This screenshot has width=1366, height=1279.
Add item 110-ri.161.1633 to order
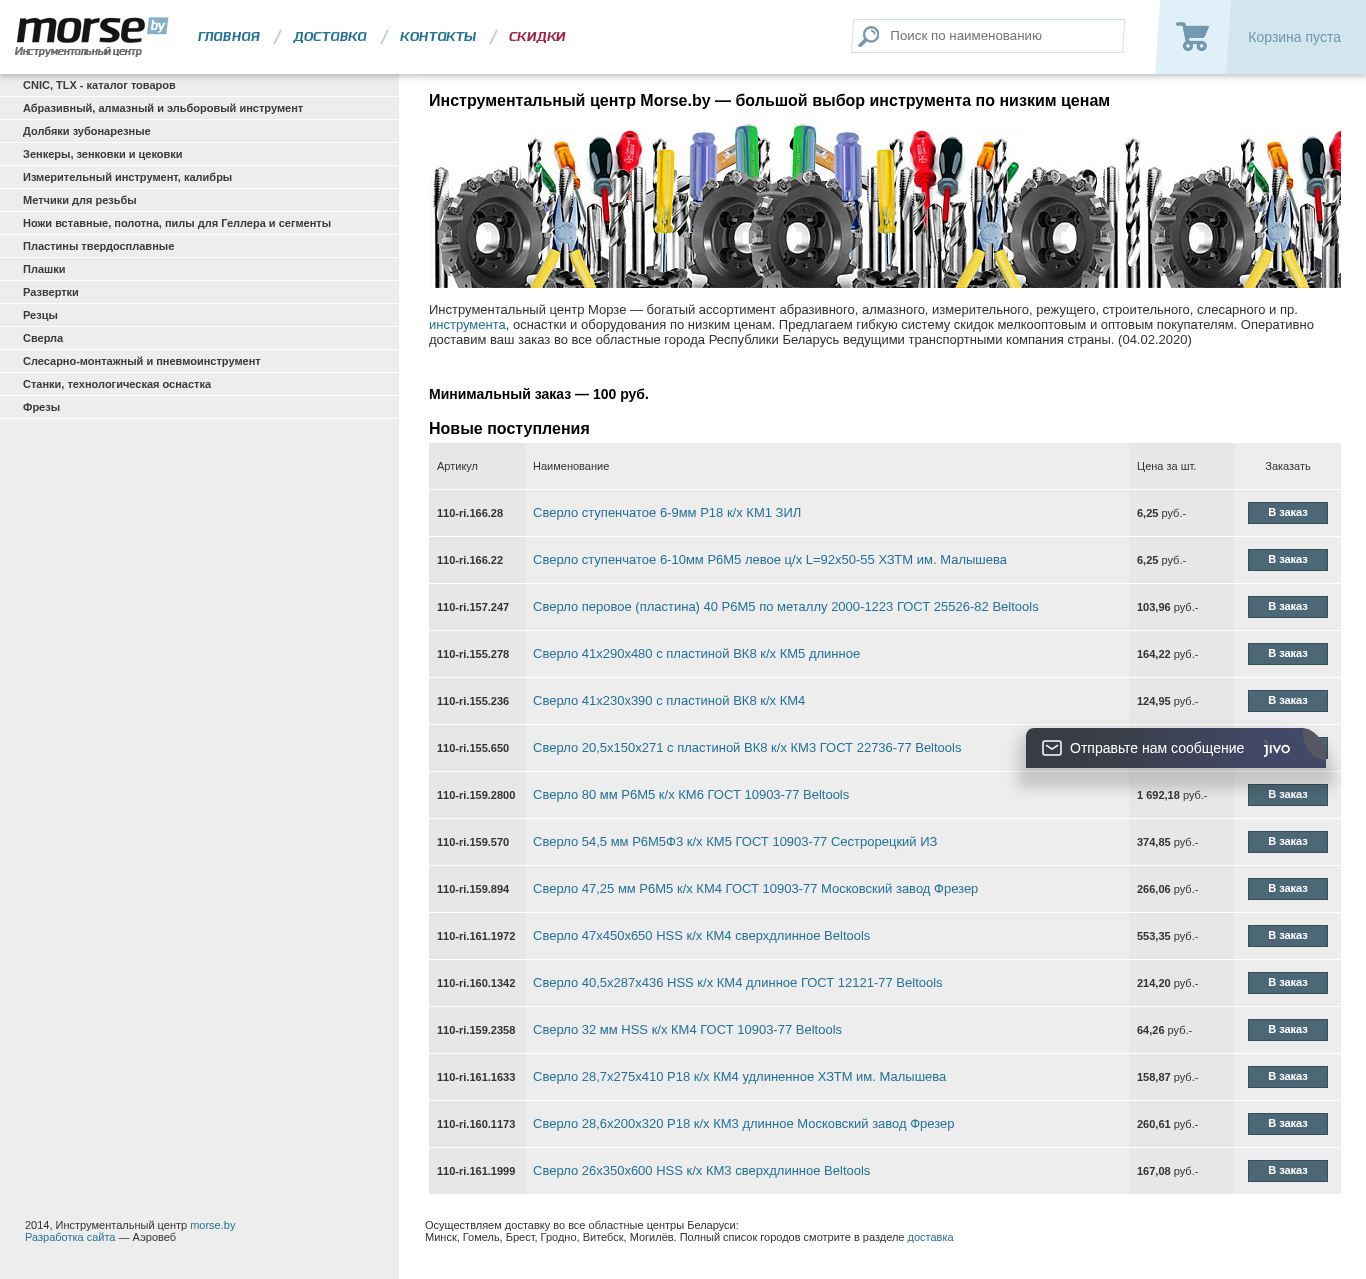point(1288,1077)
